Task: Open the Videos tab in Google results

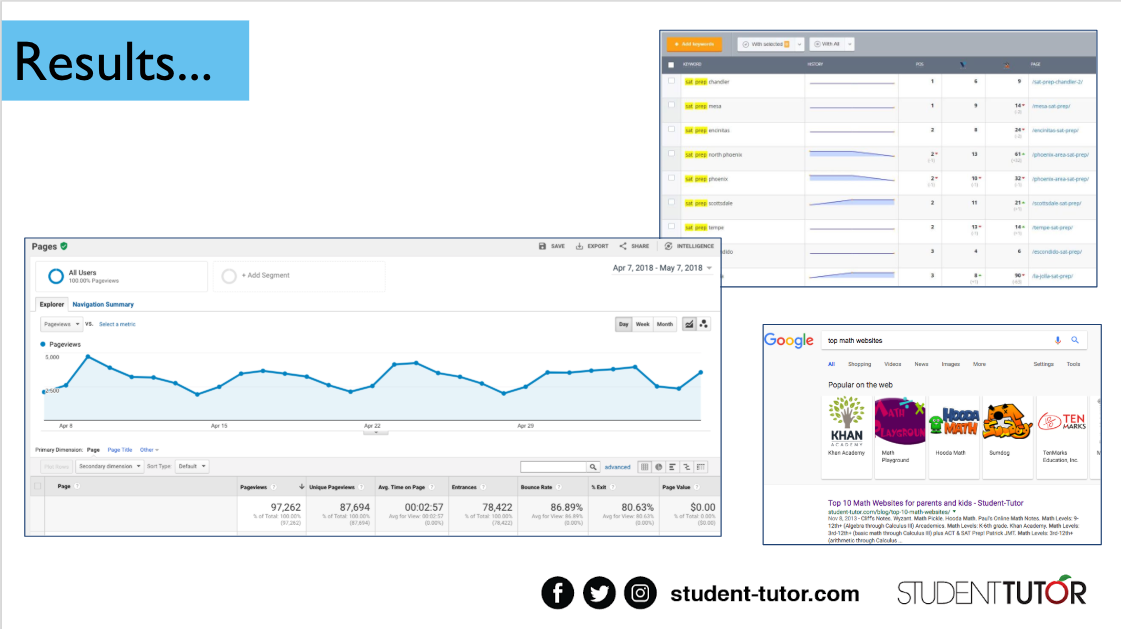Action: coord(893,365)
